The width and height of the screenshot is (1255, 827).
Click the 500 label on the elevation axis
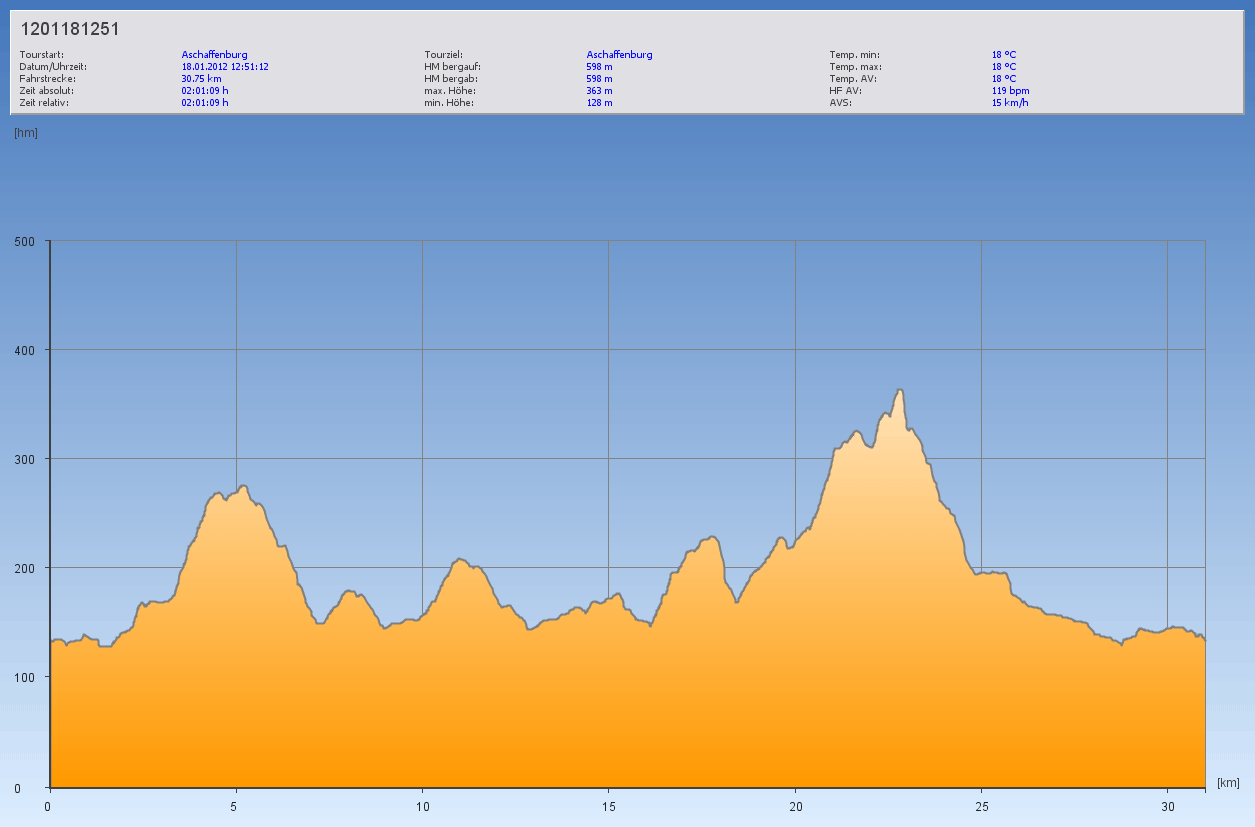(x=24, y=241)
